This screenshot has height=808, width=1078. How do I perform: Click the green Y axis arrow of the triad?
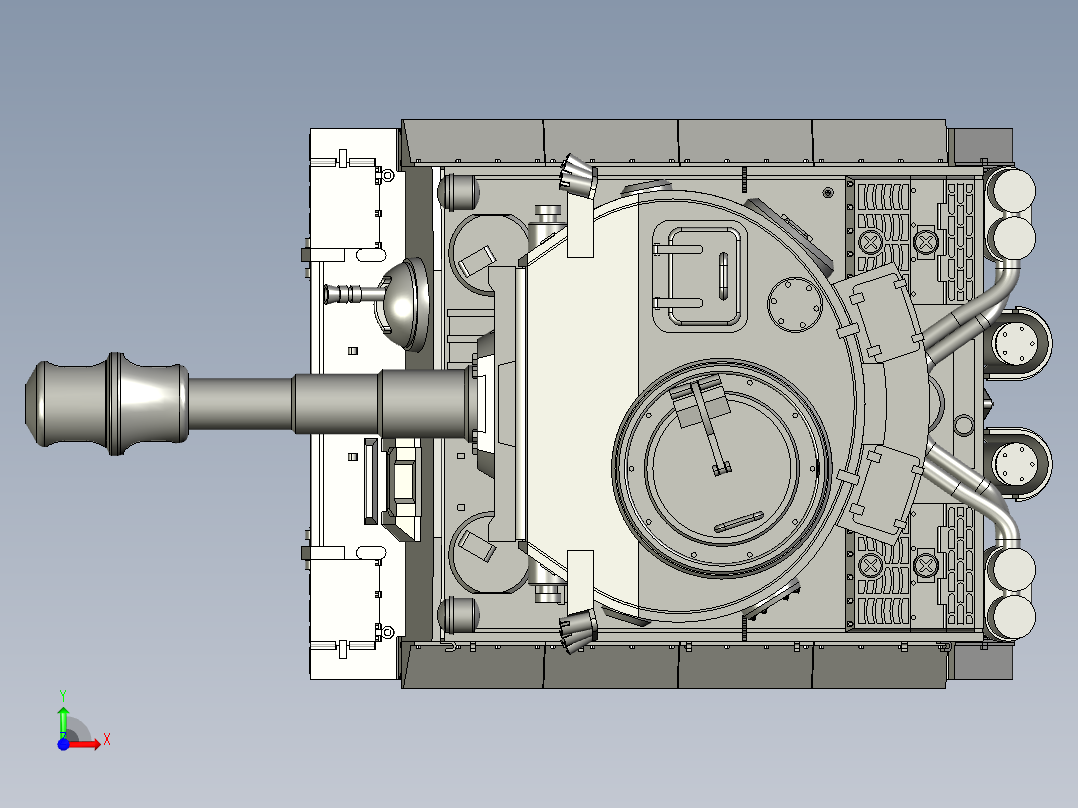pyautogui.click(x=63, y=722)
